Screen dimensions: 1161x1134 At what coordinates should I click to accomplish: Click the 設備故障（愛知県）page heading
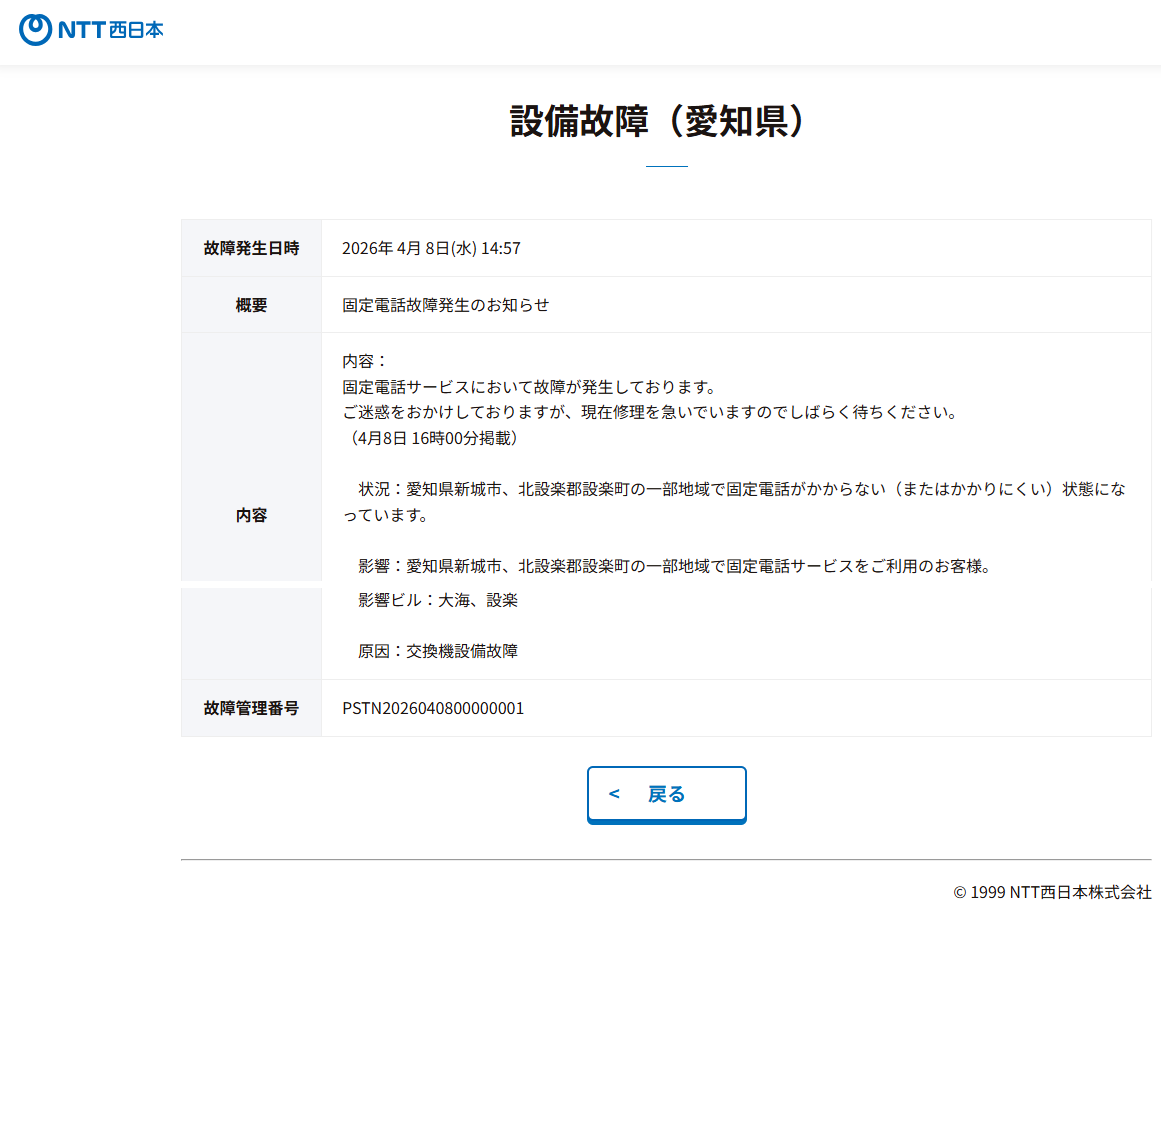657,121
